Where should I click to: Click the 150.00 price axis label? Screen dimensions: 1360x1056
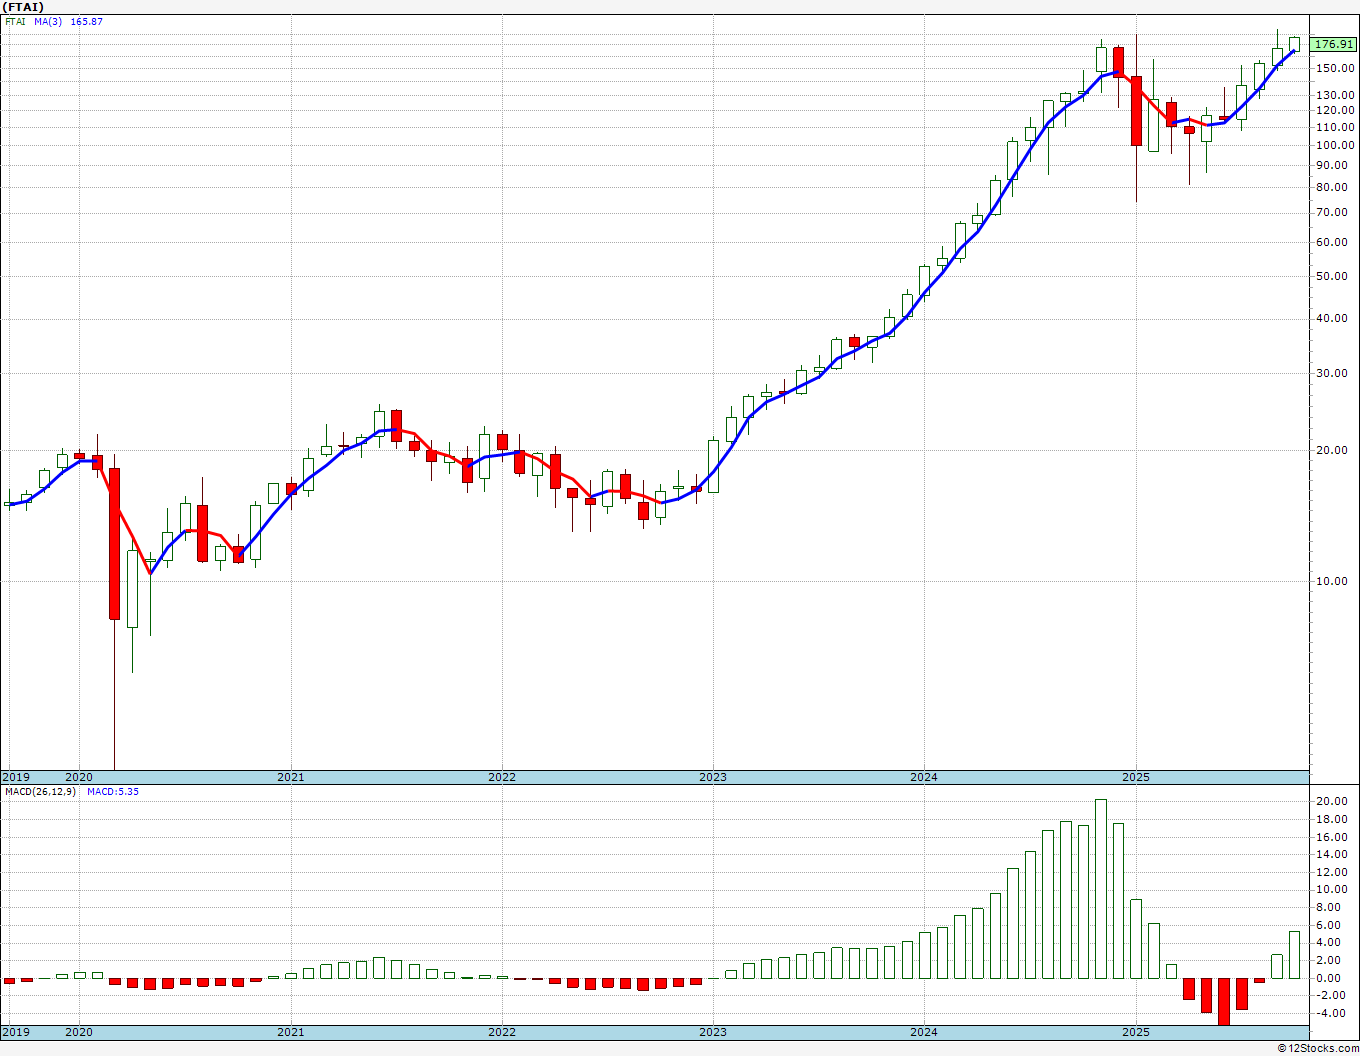[1336, 68]
